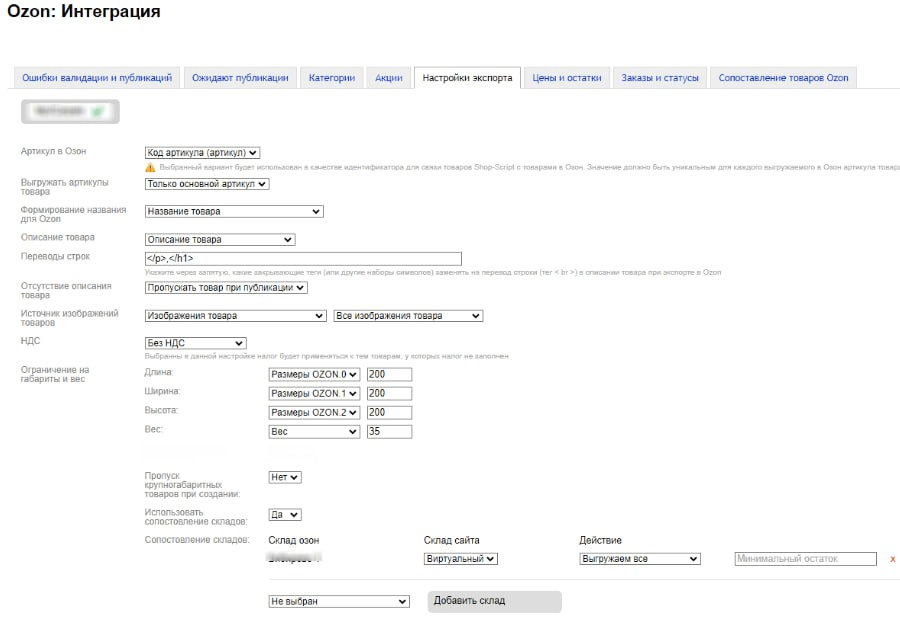Open the Не выбран warehouse dropdown

point(339,601)
